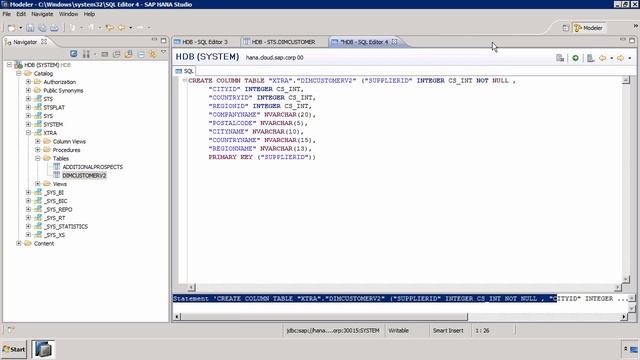Select the _SYS_STATISTICS schema
This screenshot has height=360, width=640.
(x=67, y=227)
